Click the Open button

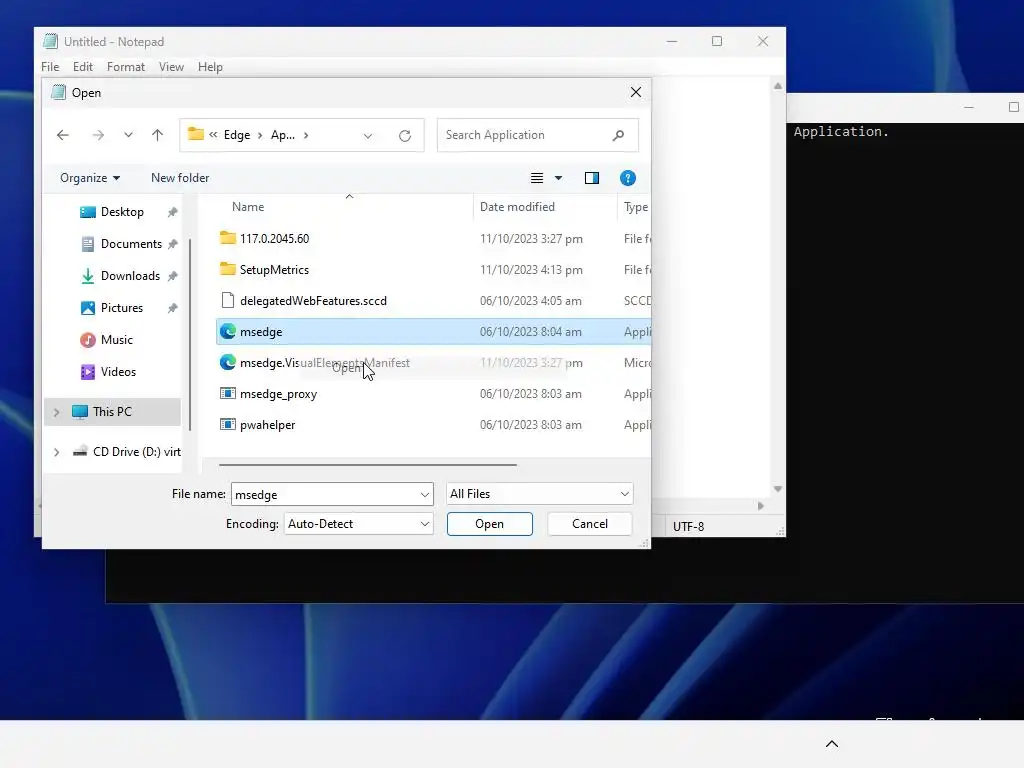[490, 524]
